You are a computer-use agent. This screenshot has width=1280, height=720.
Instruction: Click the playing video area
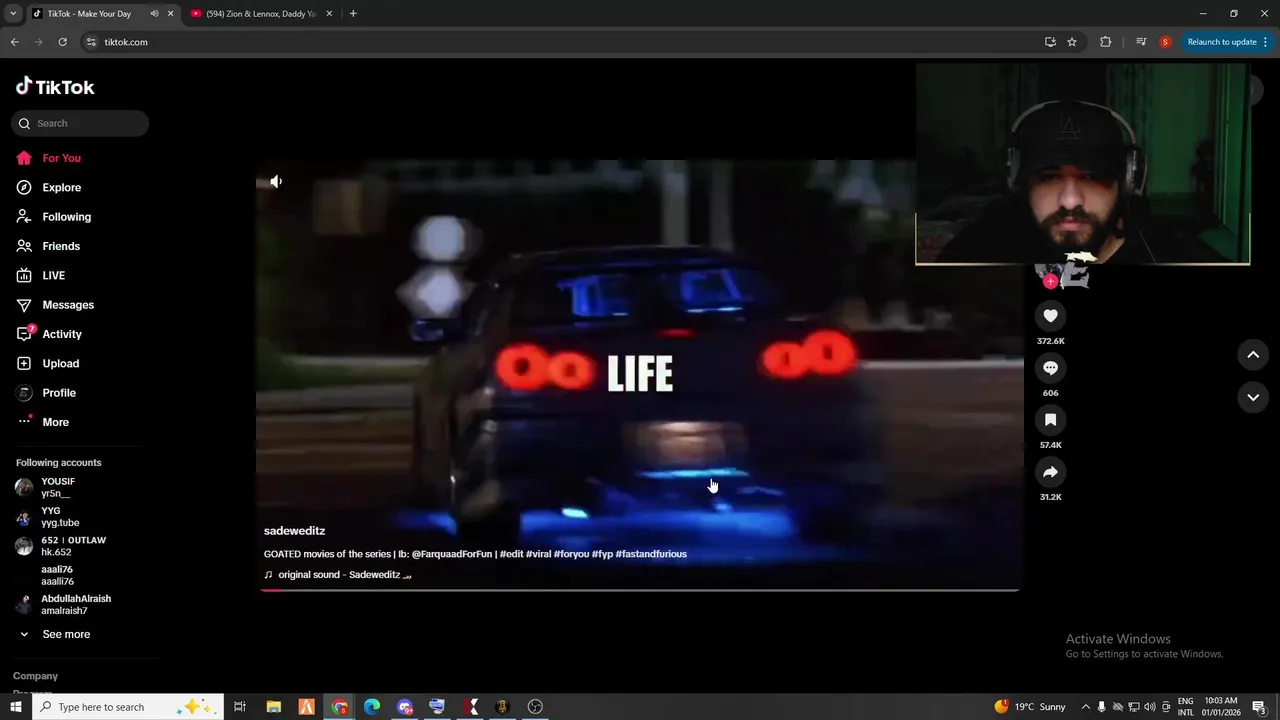pyautogui.click(x=640, y=375)
